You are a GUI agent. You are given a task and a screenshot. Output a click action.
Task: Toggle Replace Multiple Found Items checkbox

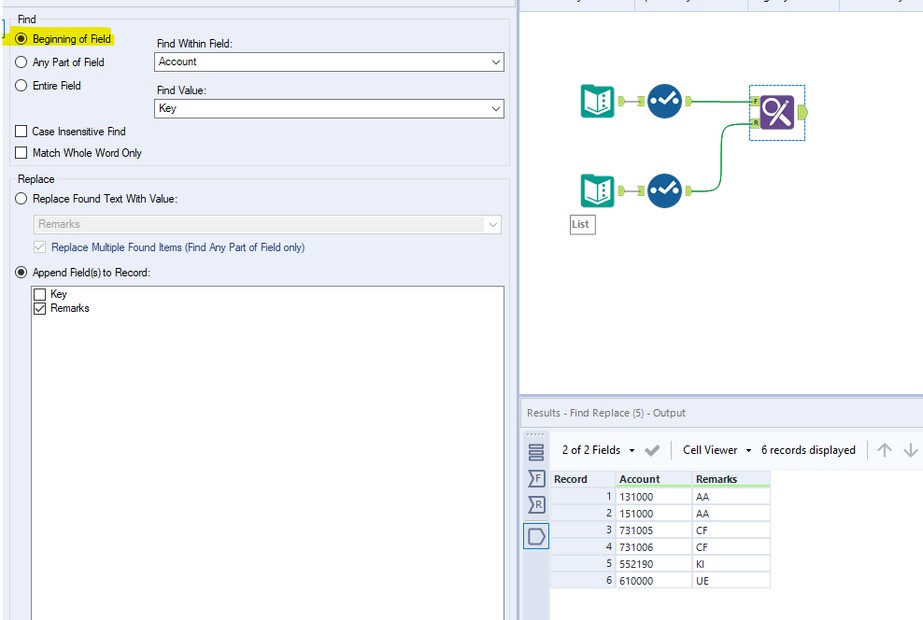click(39, 247)
